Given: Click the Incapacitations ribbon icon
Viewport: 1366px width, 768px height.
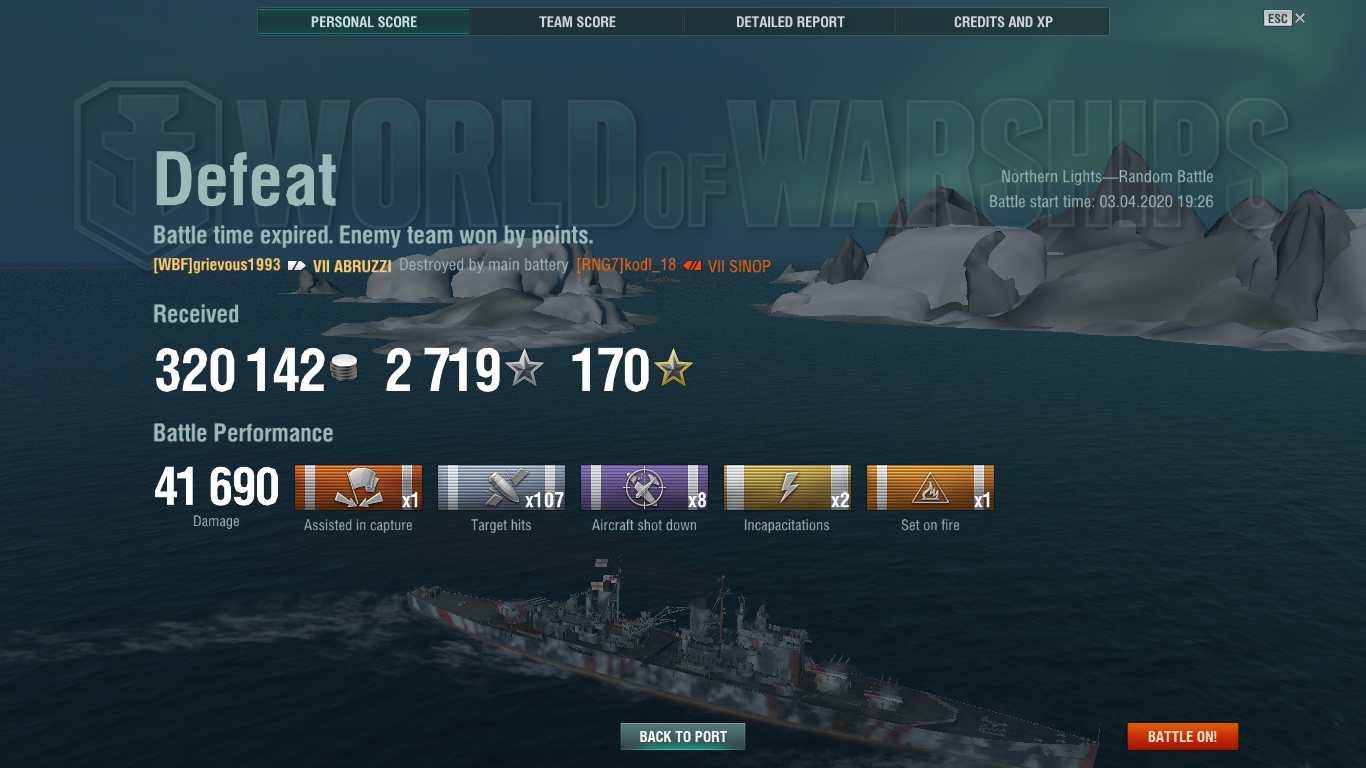Looking at the screenshot, I should click(x=787, y=488).
